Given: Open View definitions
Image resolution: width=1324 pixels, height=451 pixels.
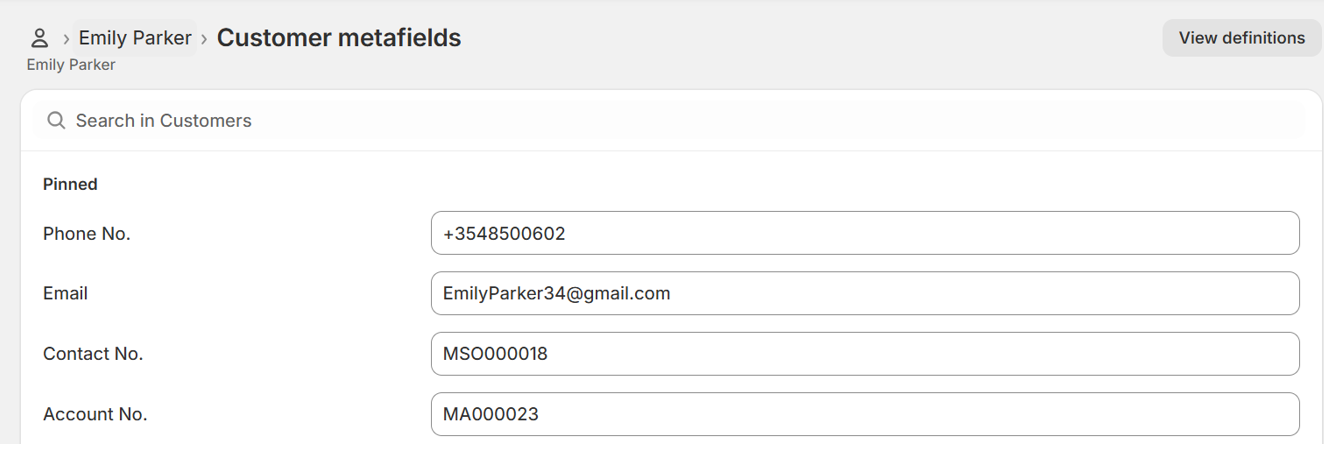Looking at the screenshot, I should (1241, 38).
